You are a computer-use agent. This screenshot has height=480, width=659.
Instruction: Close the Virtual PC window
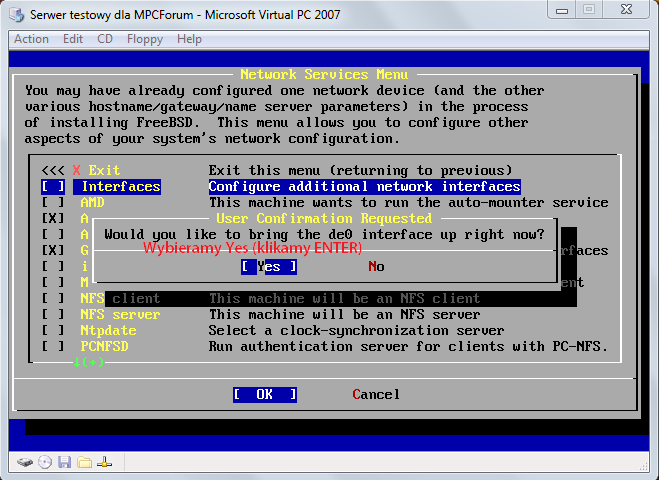(626, 10)
